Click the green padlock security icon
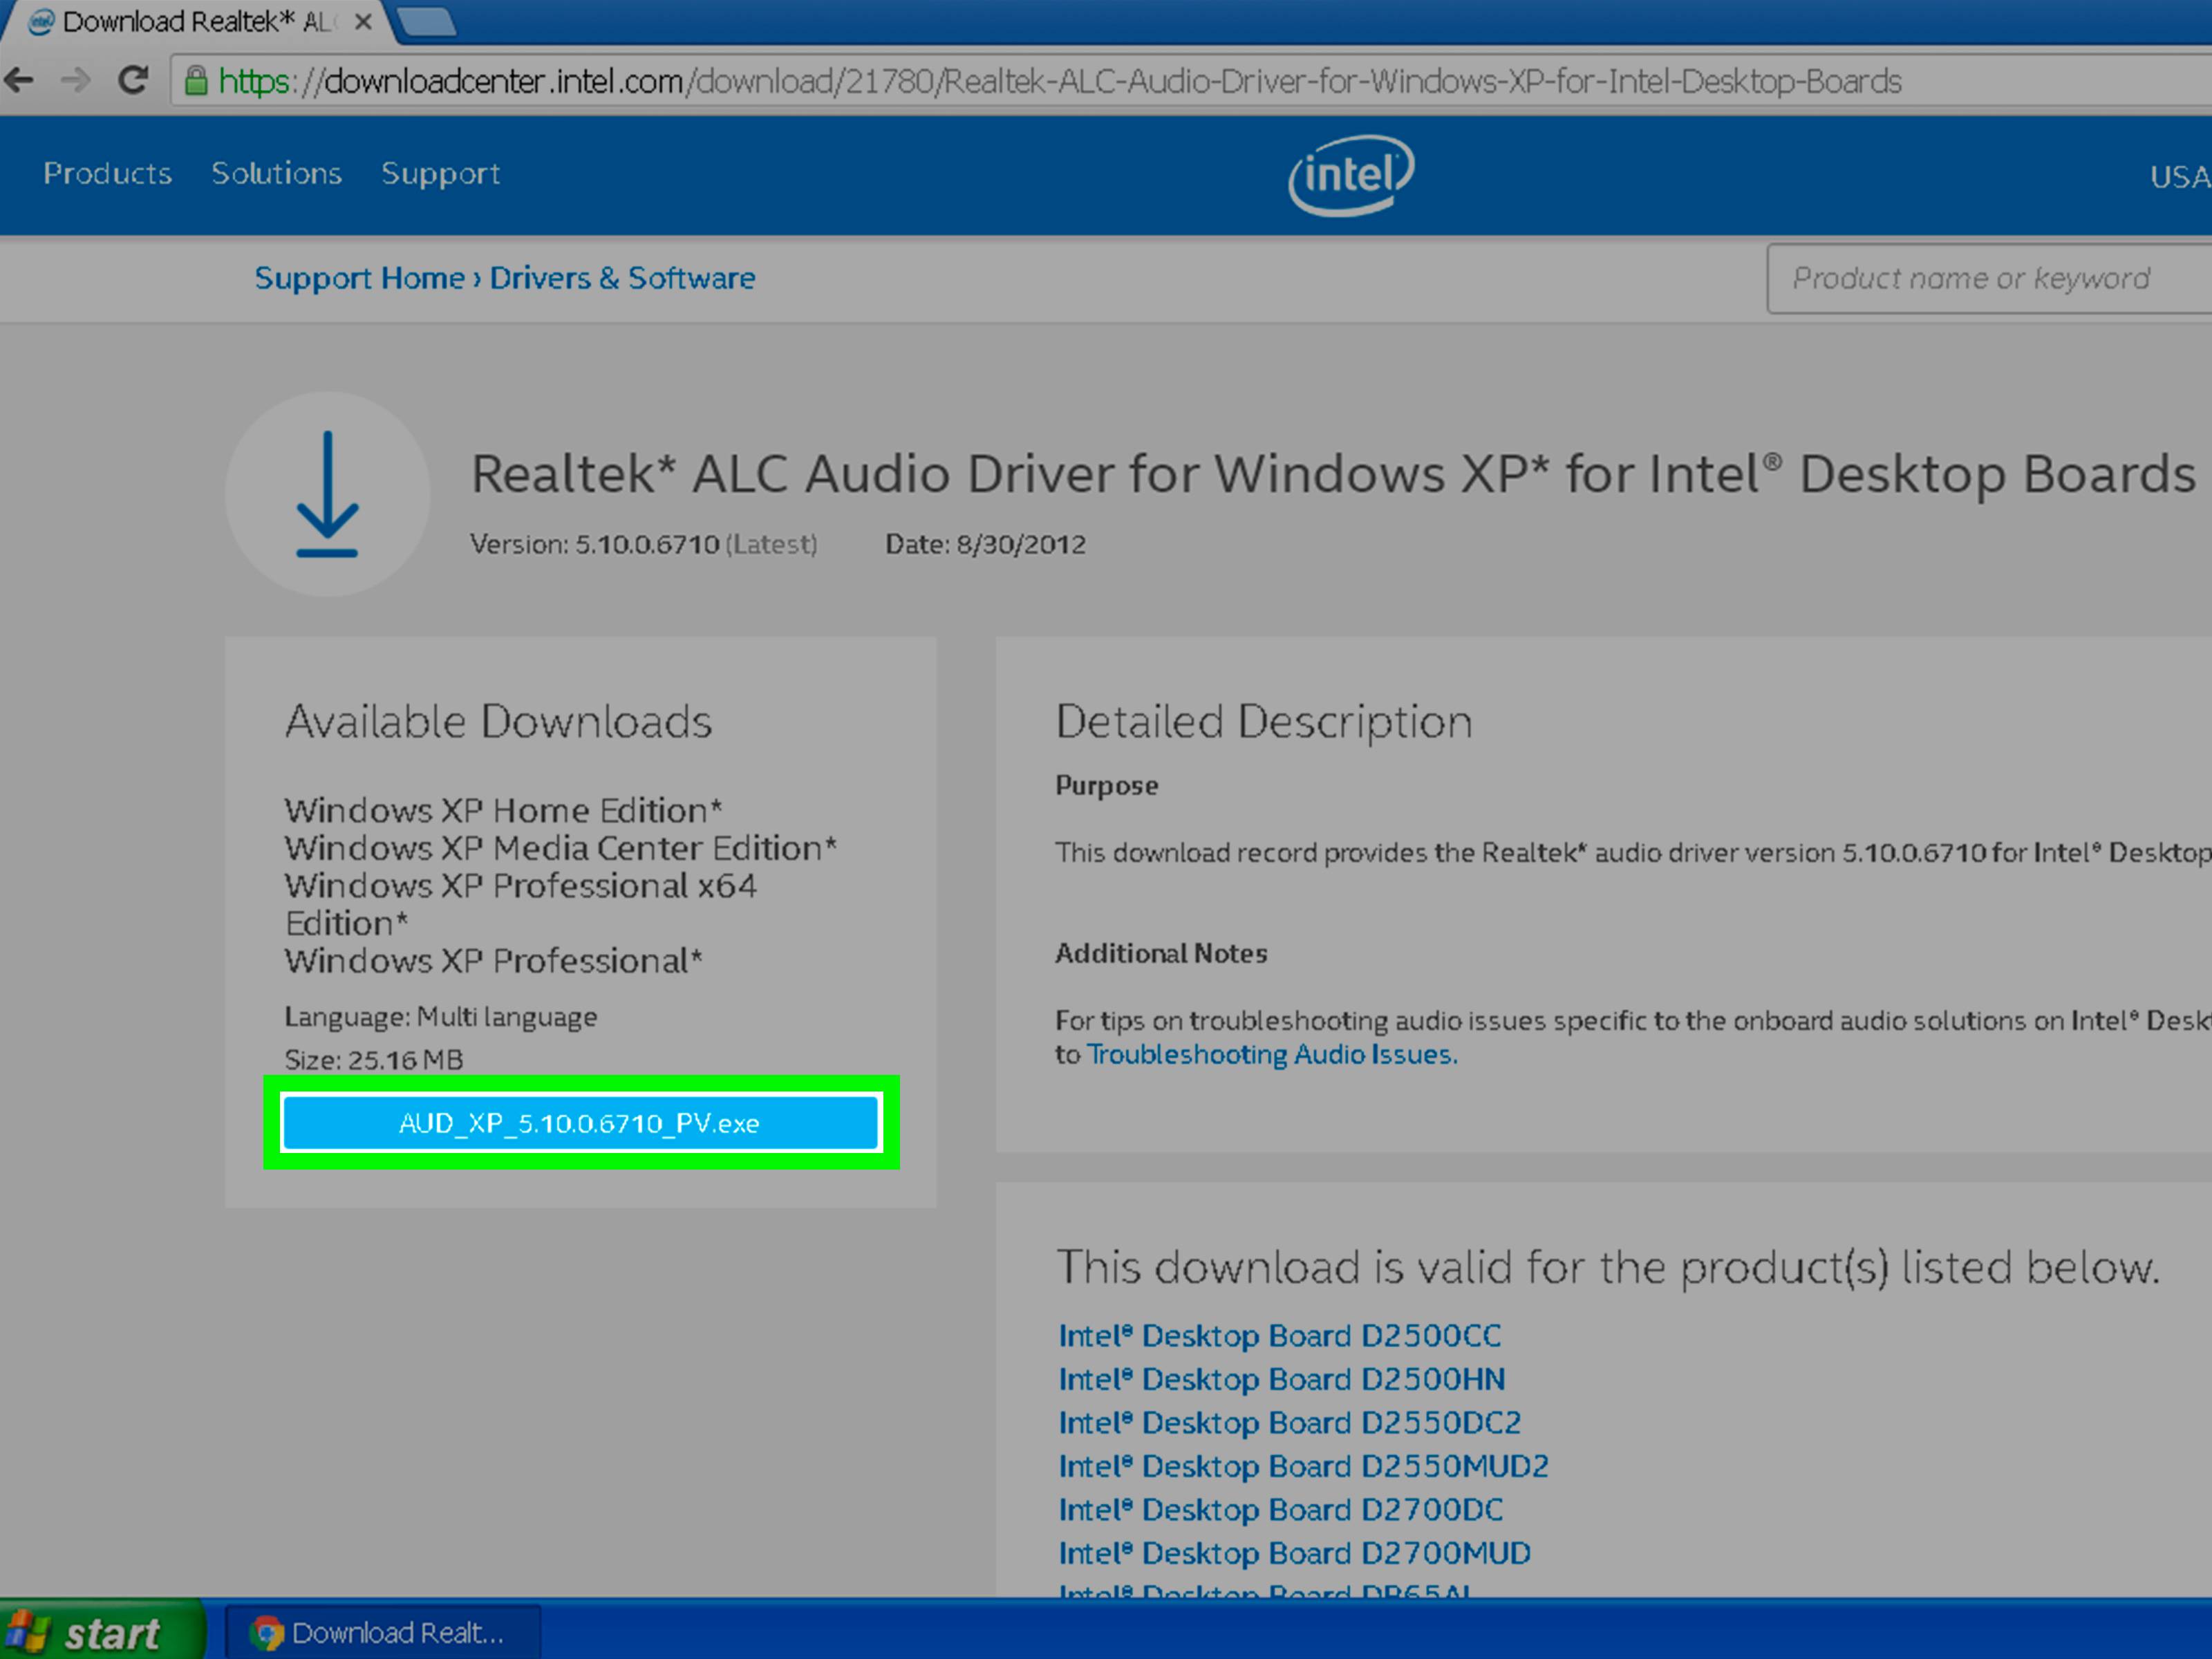 (x=196, y=81)
